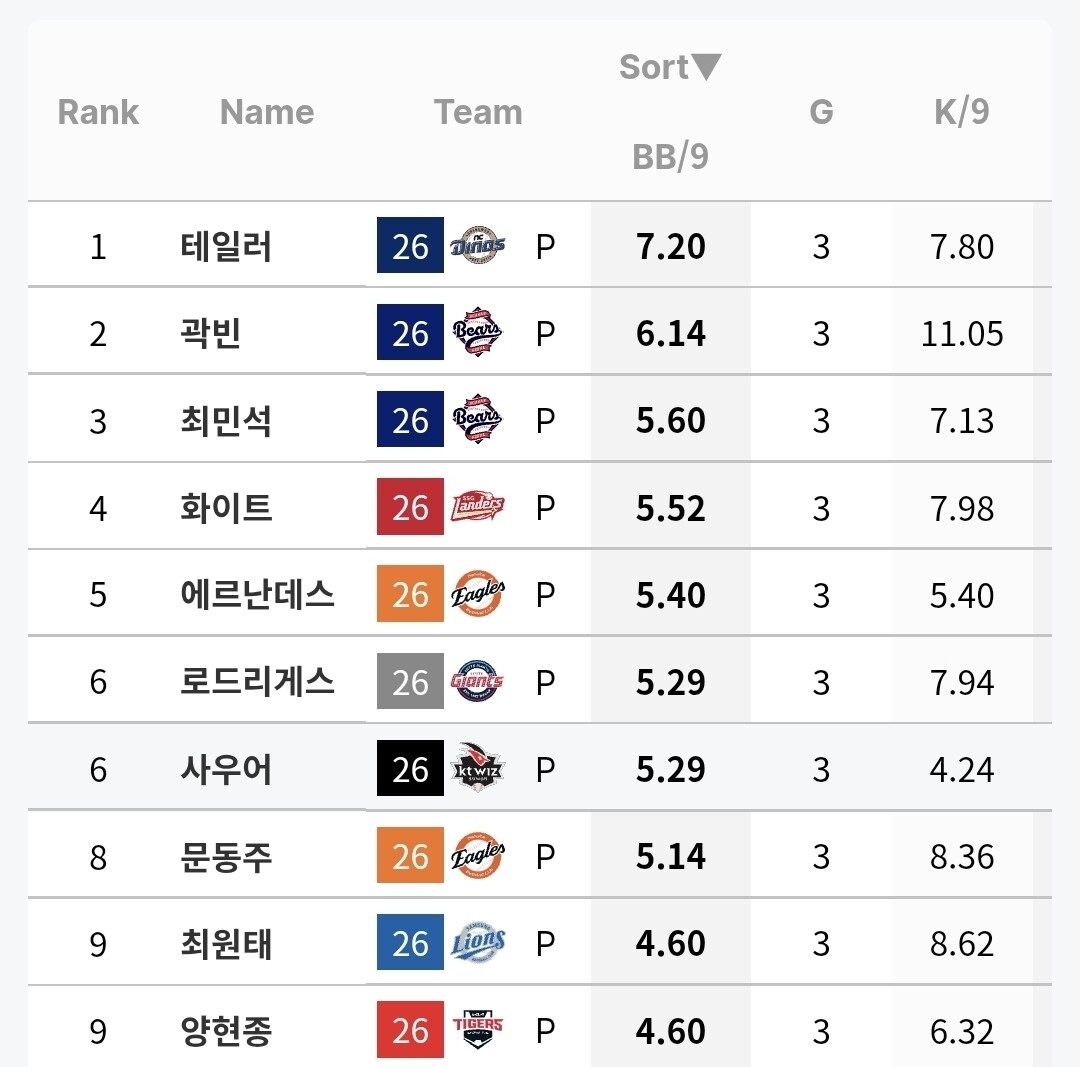Click the Lotte Giants team logo
The width and height of the screenshot is (1080, 1067).
click(x=477, y=681)
